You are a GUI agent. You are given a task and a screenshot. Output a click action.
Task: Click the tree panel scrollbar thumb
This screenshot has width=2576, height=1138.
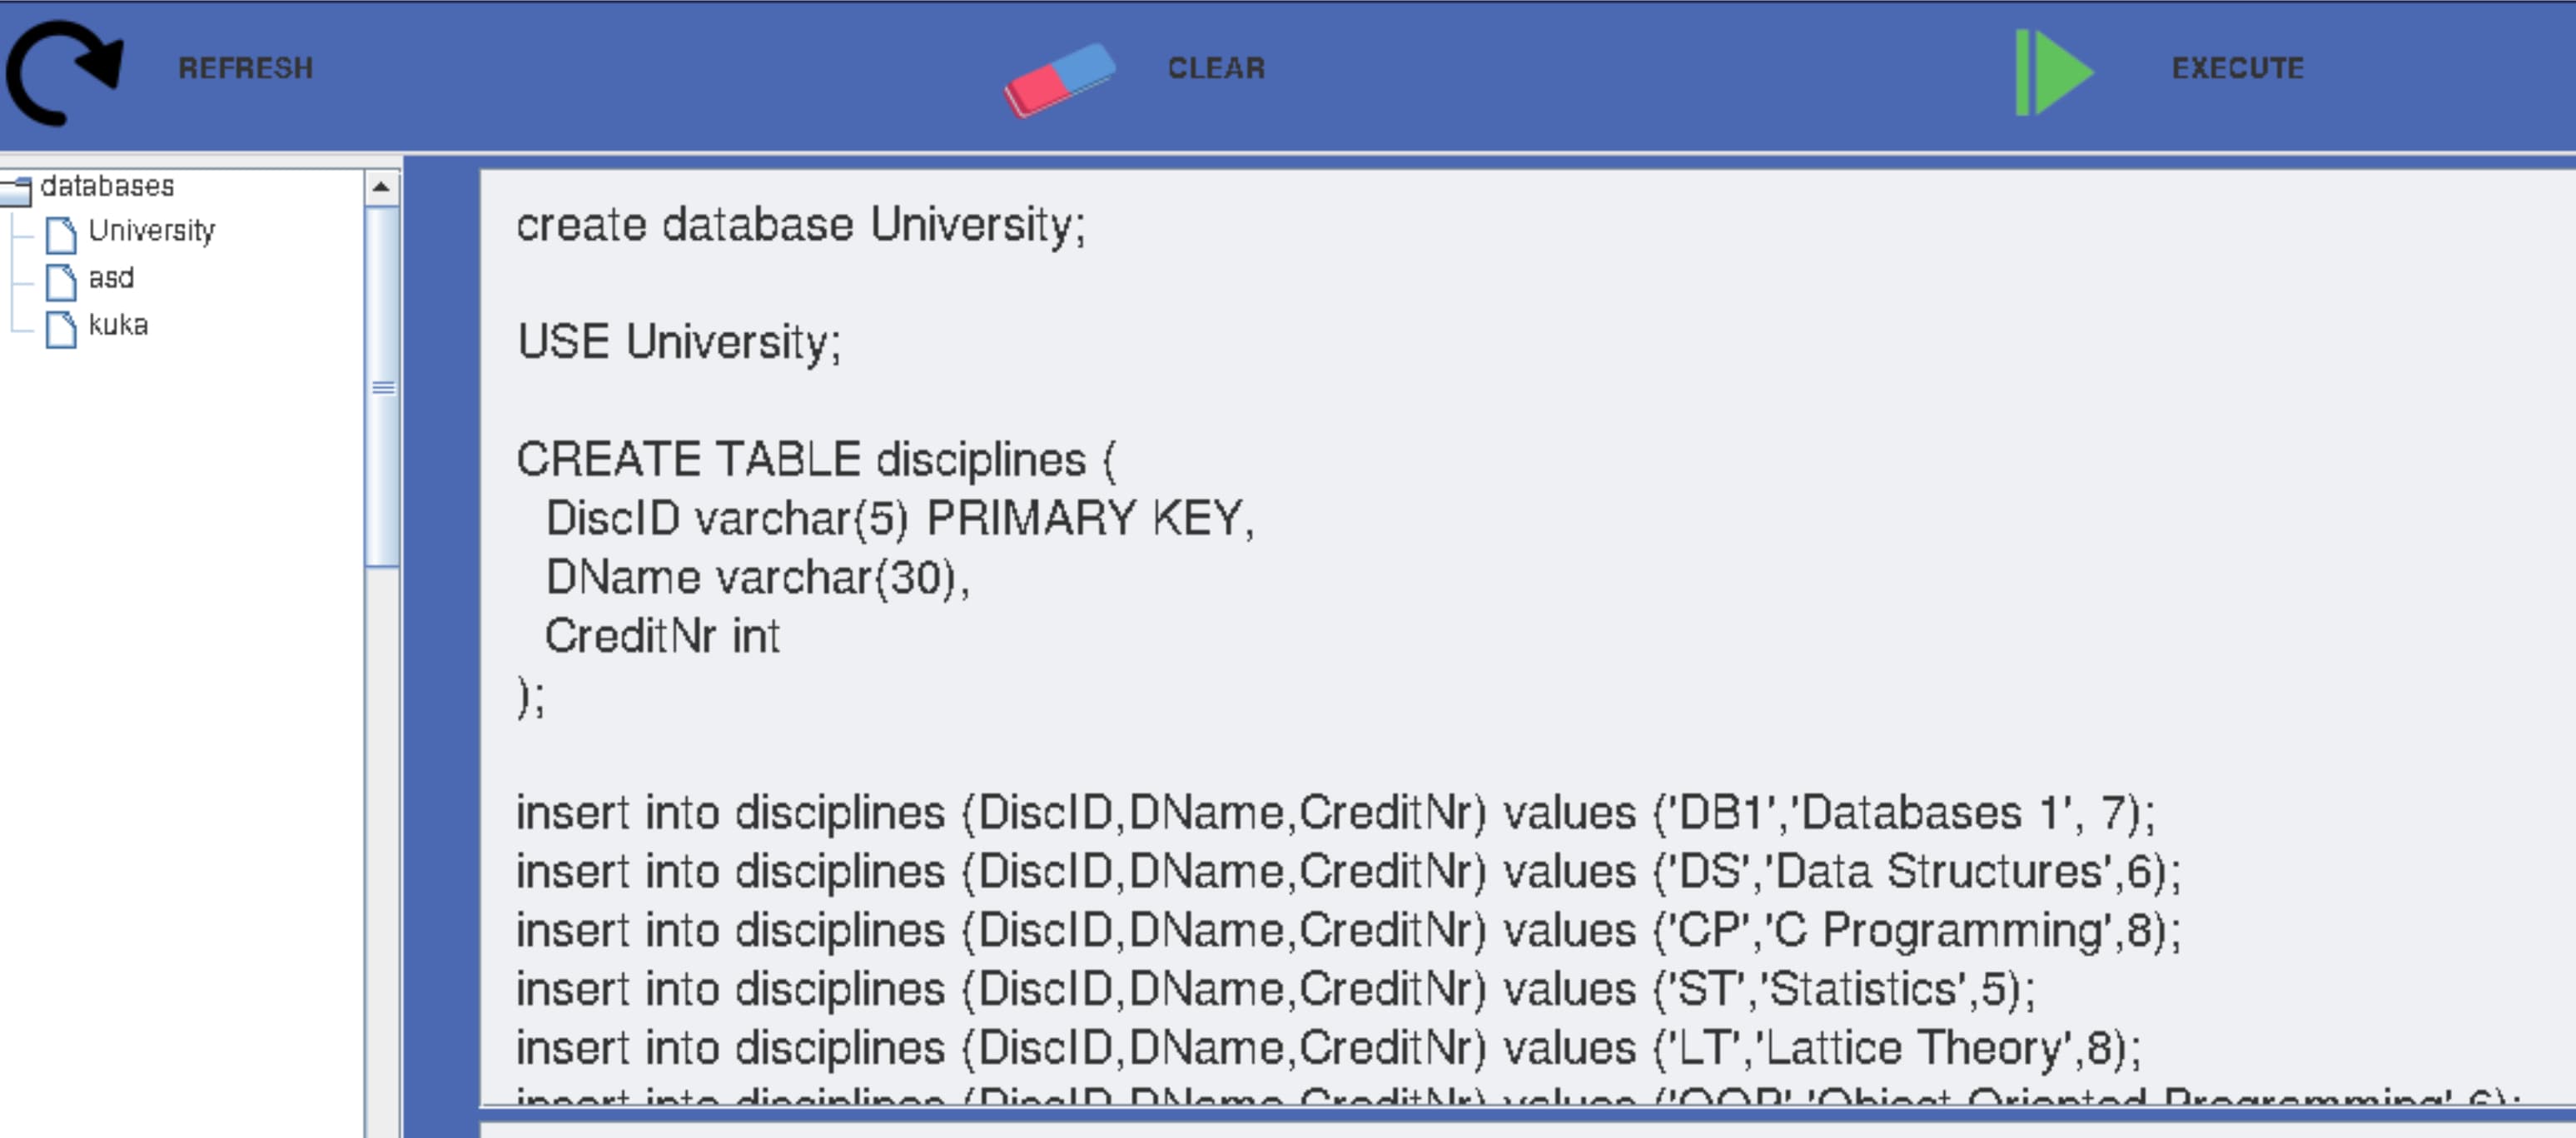[382, 387]
